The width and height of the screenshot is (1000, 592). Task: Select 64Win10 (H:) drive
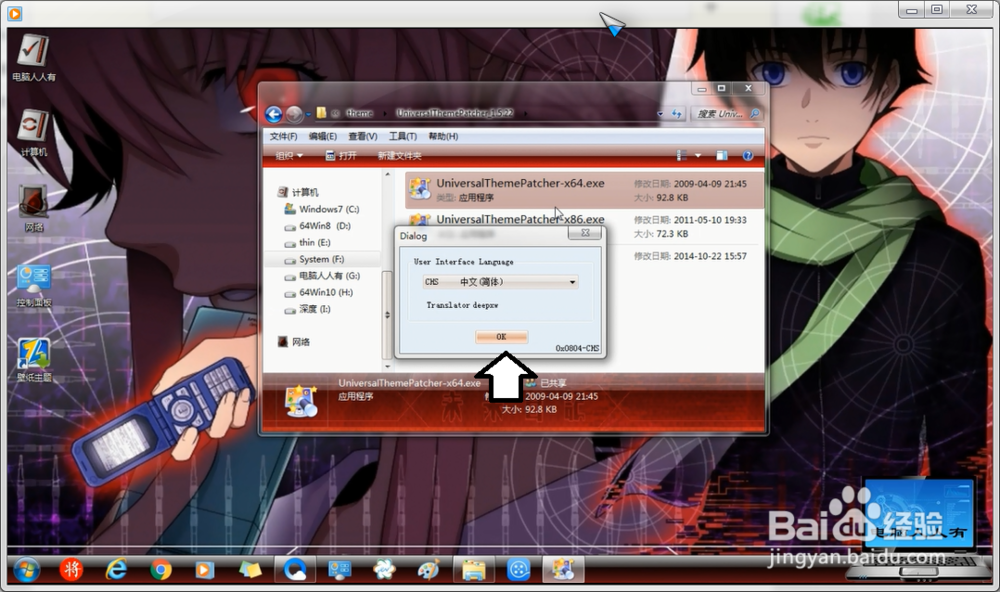coord(318,292)
